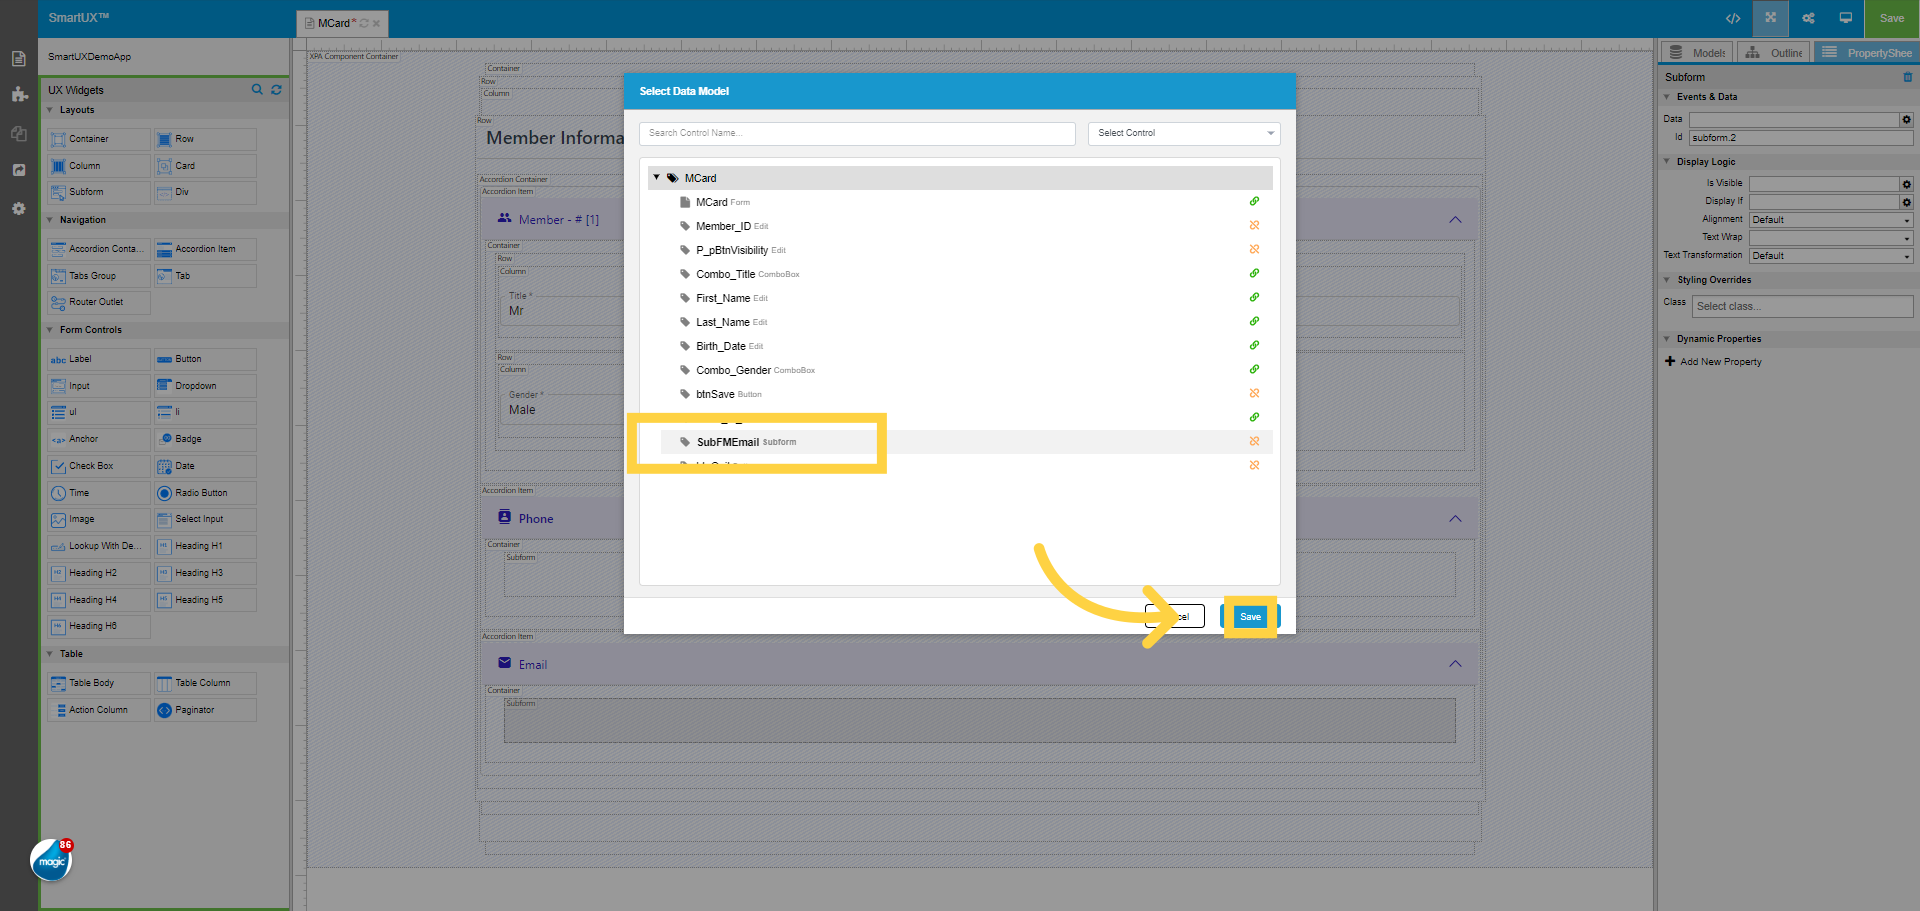Open the code view icon in the toolbar
The width and height of the screenshot is (1920, 911).
(1733, 18)
